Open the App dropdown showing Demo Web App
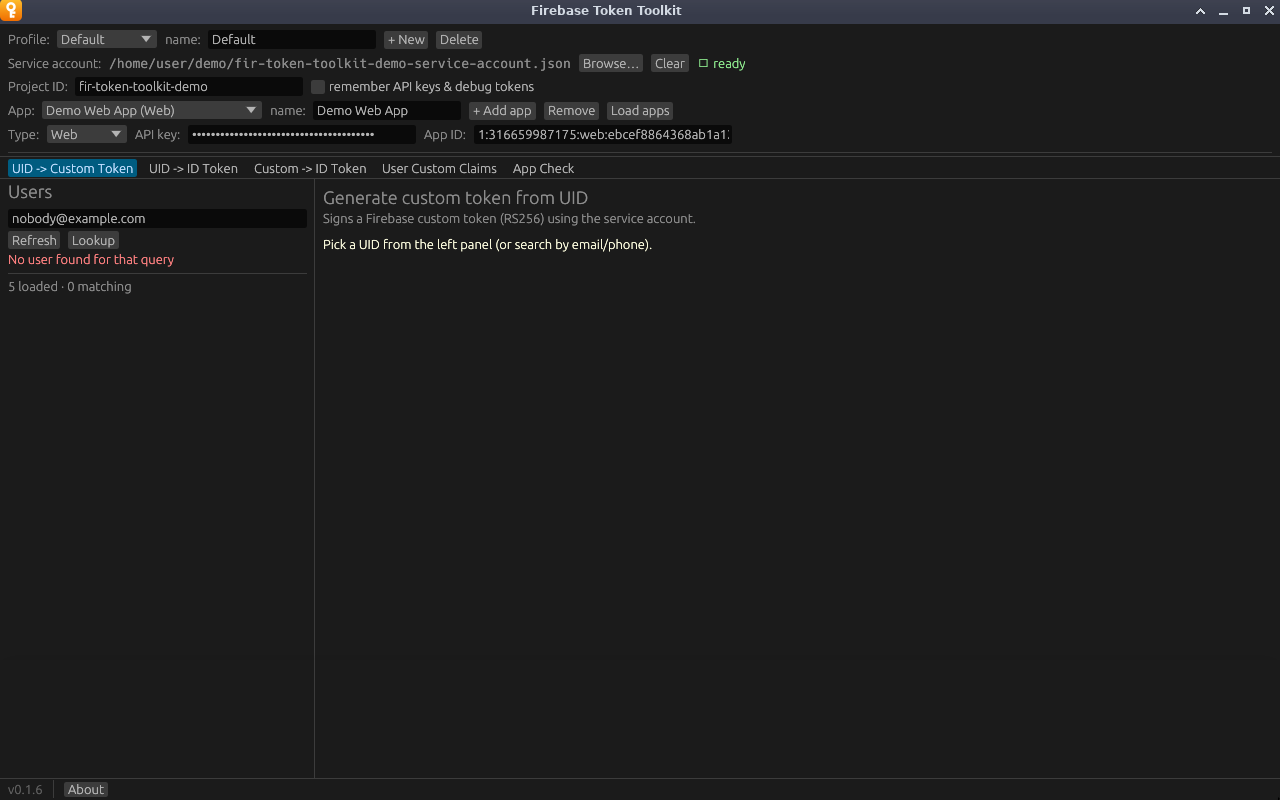Screen dimensions: 1280x800 tap(152, 111)
